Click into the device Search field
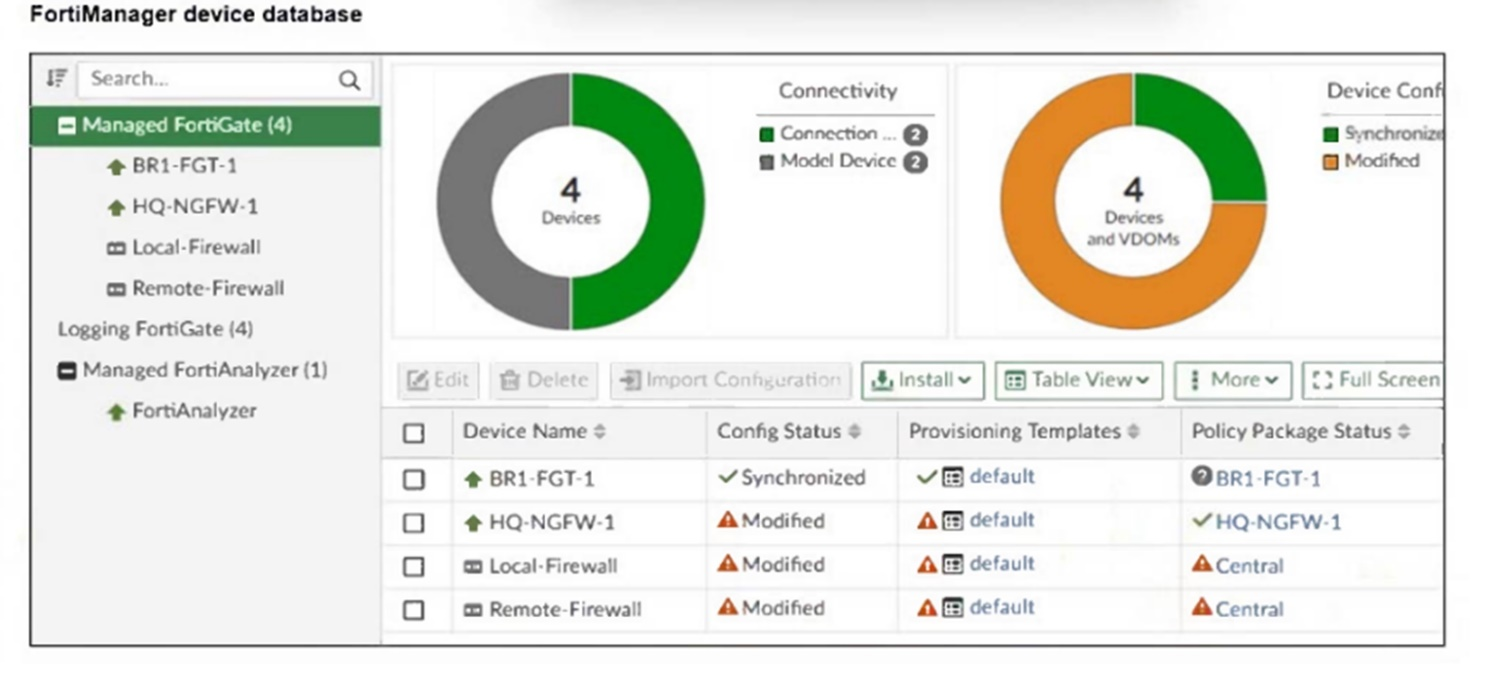Viewport: 1488px width, 691px height. click(210, 79)
